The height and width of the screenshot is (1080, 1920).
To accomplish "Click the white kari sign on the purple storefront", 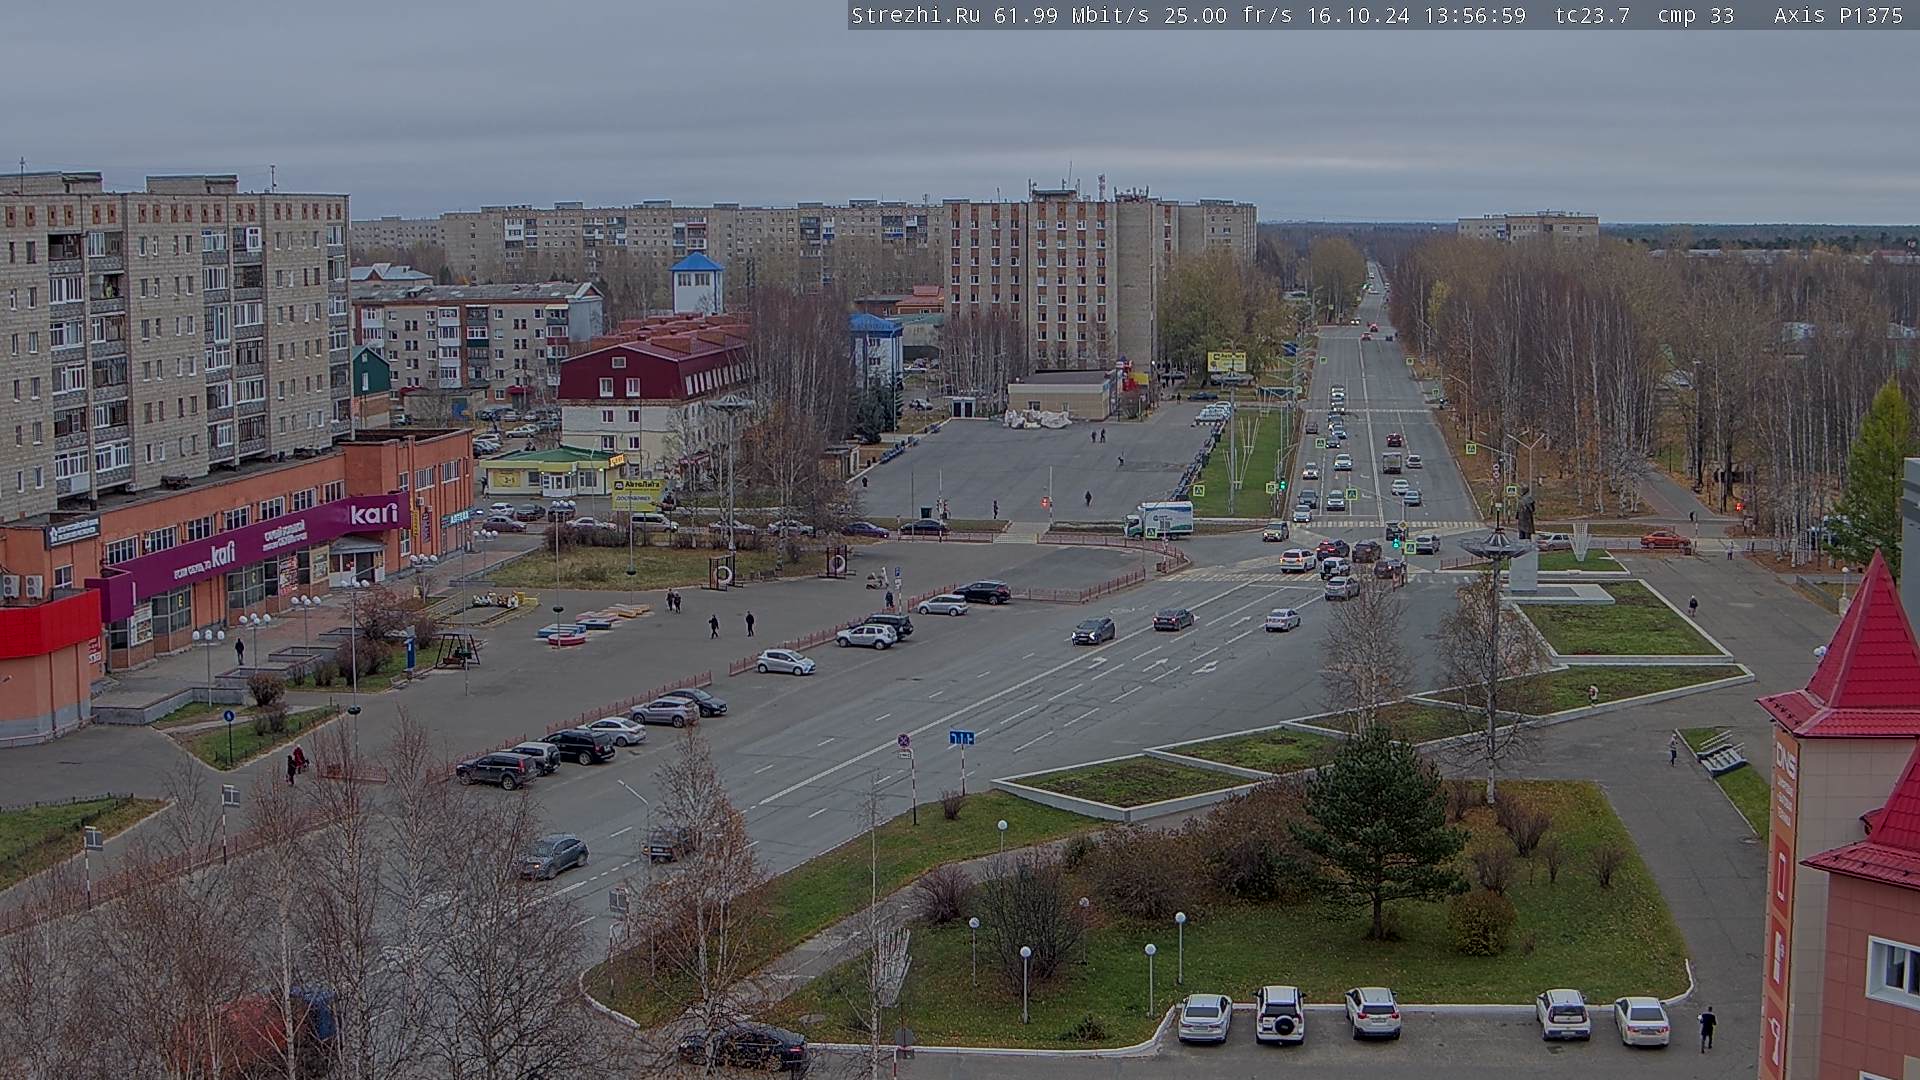I will coord(374,514).
